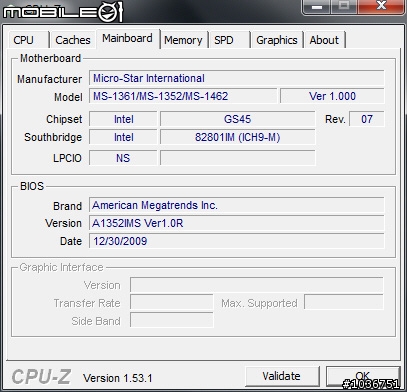Click the Motherboard group heading
Screen dimensions: 407x392
point(50,58)
